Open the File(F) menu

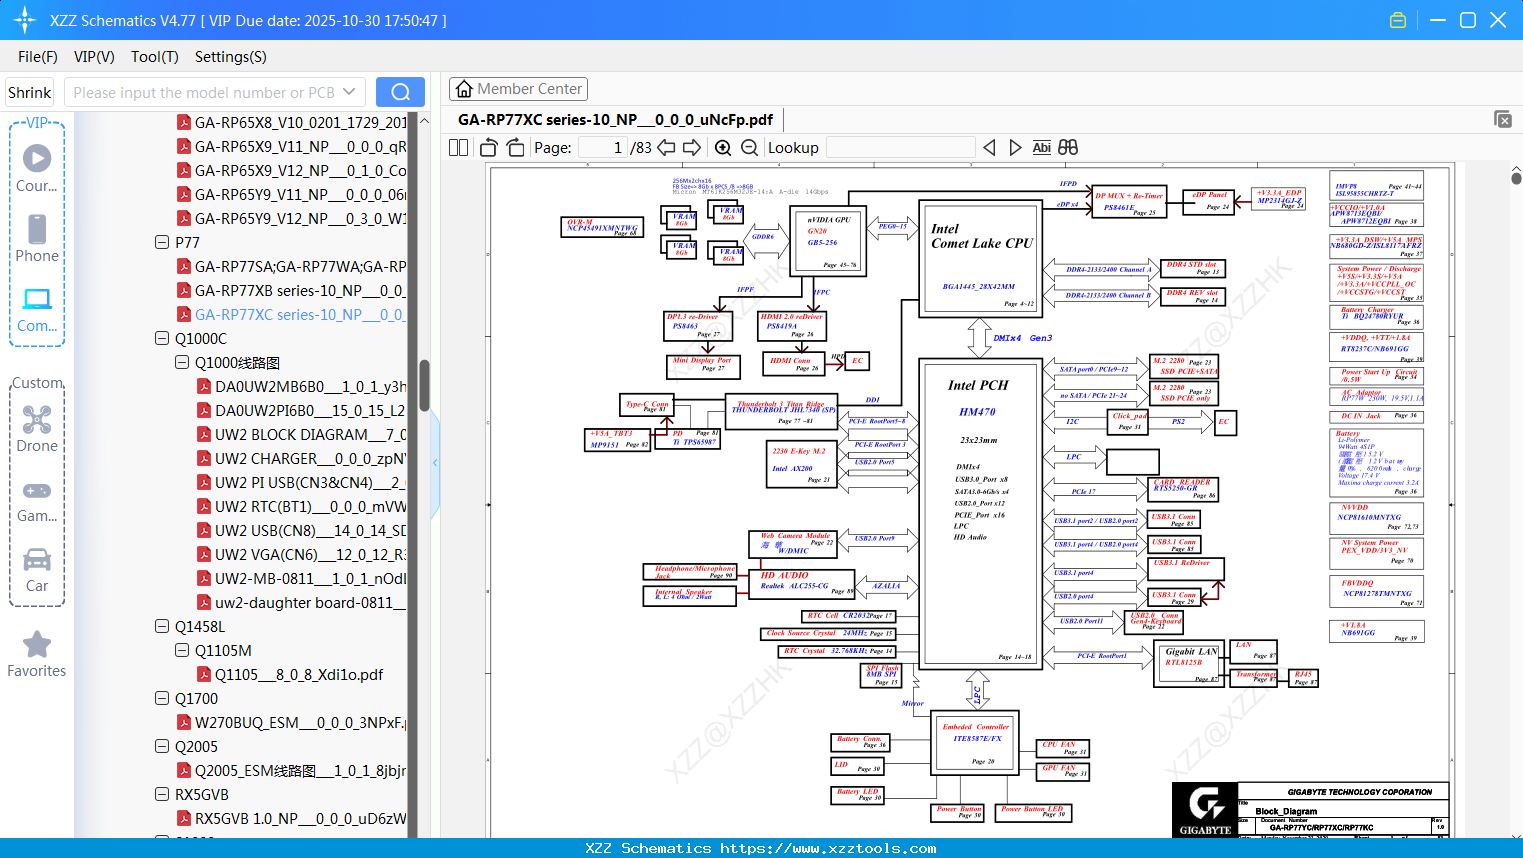tap(38, 57)
